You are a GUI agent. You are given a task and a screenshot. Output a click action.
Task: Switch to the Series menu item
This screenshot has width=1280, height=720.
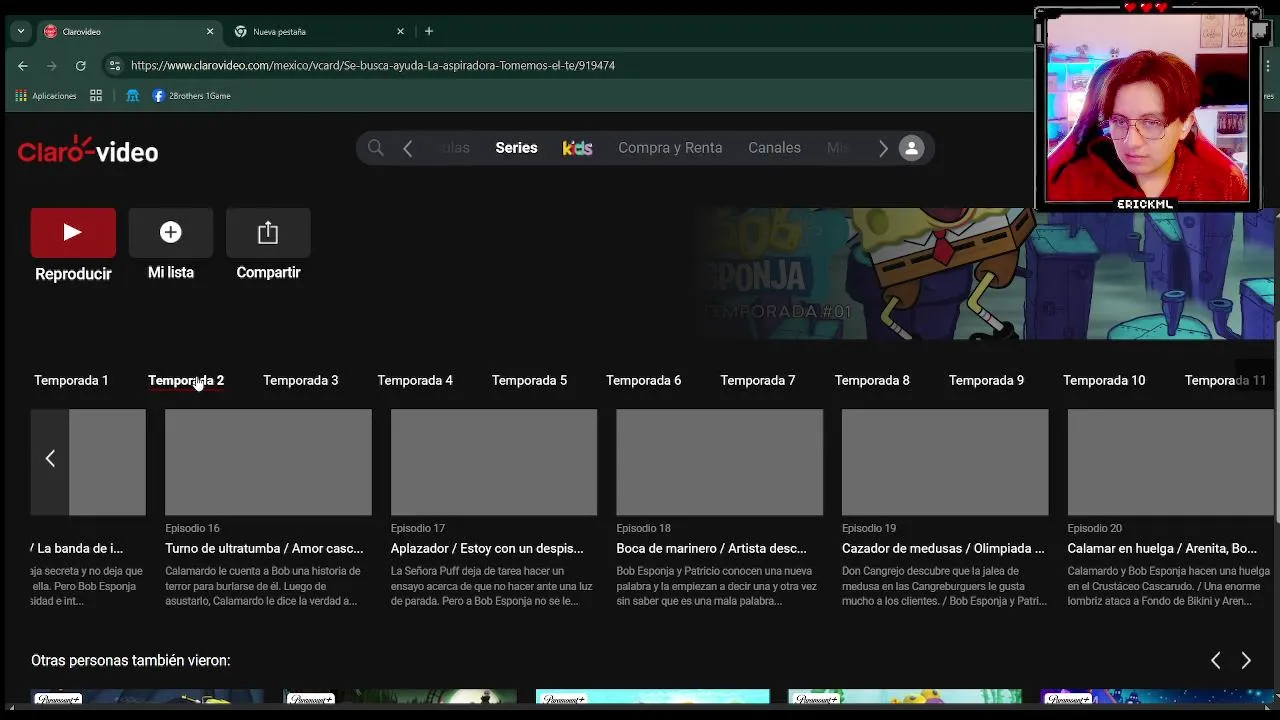[x=516, y=148]
